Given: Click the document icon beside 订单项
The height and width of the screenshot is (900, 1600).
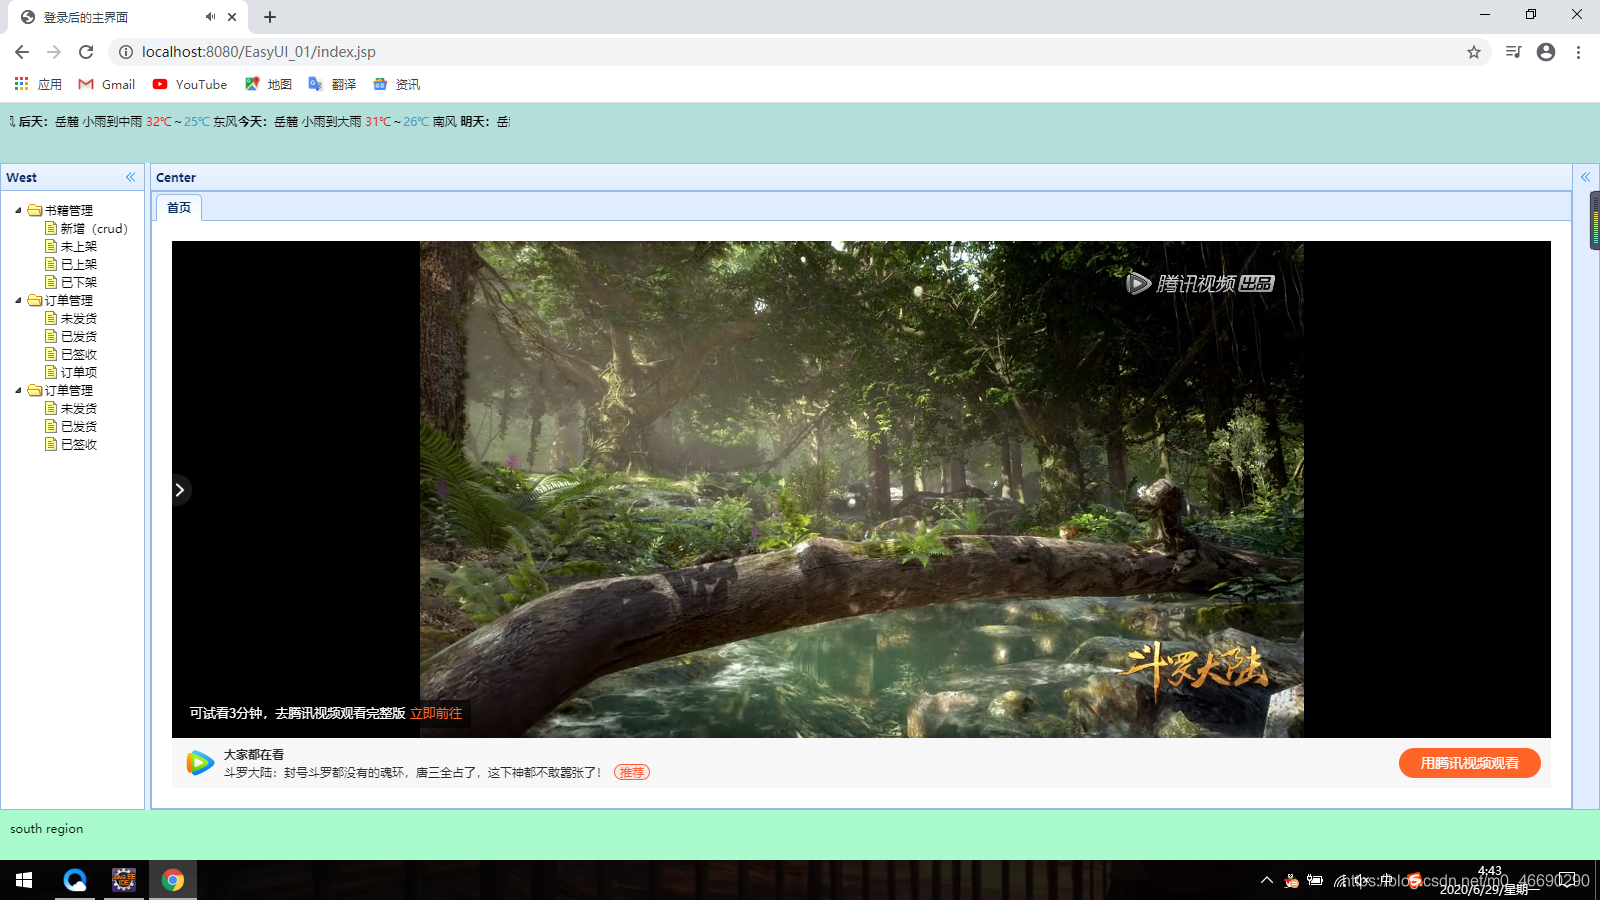Looking at the screenshot, I should pyautogui.click(x=51, y=372).
